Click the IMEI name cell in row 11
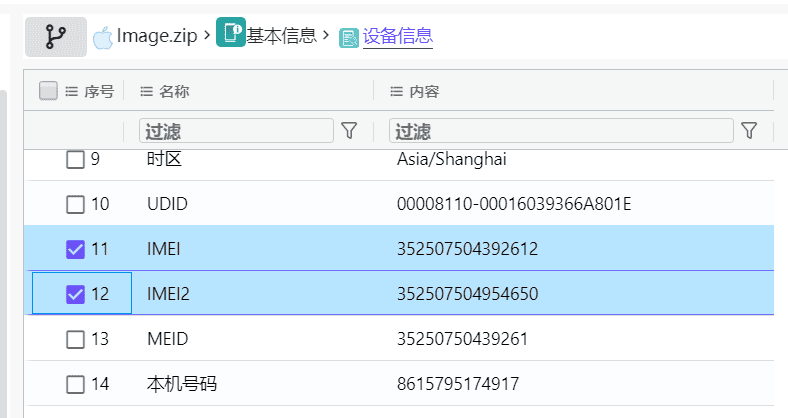Screen dimensions: 788x418 point(163,249)
